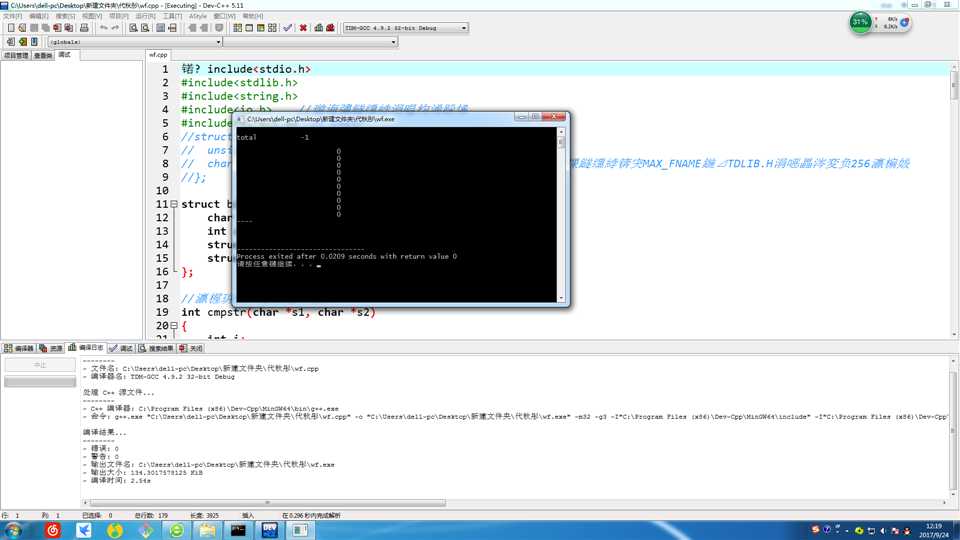Switch to the Resources bottom tab
The width and height of the screenshot is (960, 540).
point(51,348)
